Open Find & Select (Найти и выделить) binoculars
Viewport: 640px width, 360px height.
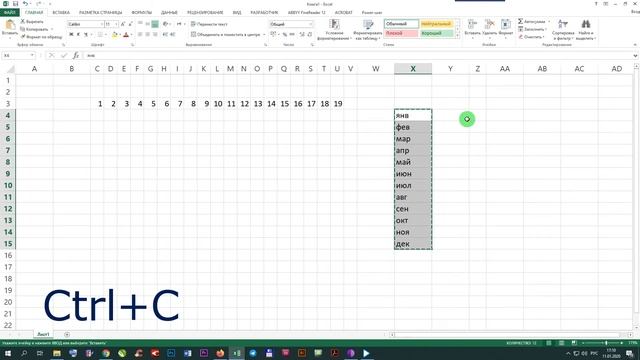click(x=586, y=29)
